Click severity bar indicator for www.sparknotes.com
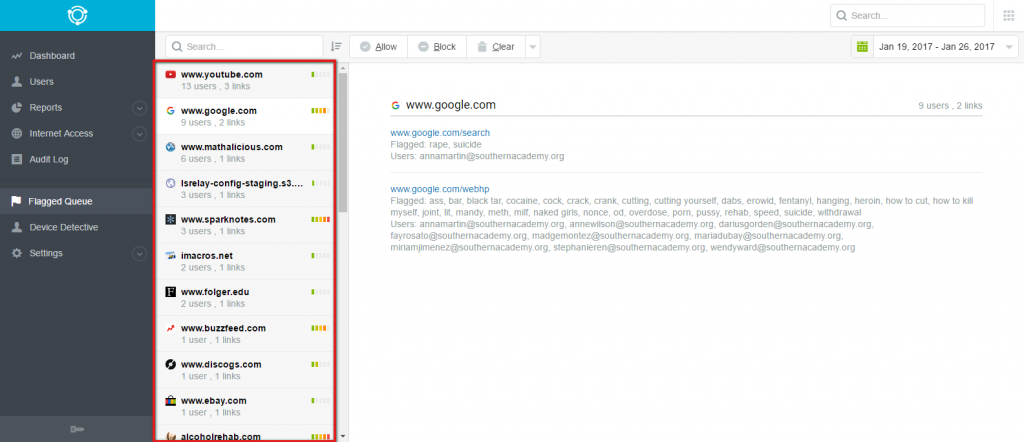Image resolution: width=1024 pixels, height=442 pixels. tap(321, 219)
